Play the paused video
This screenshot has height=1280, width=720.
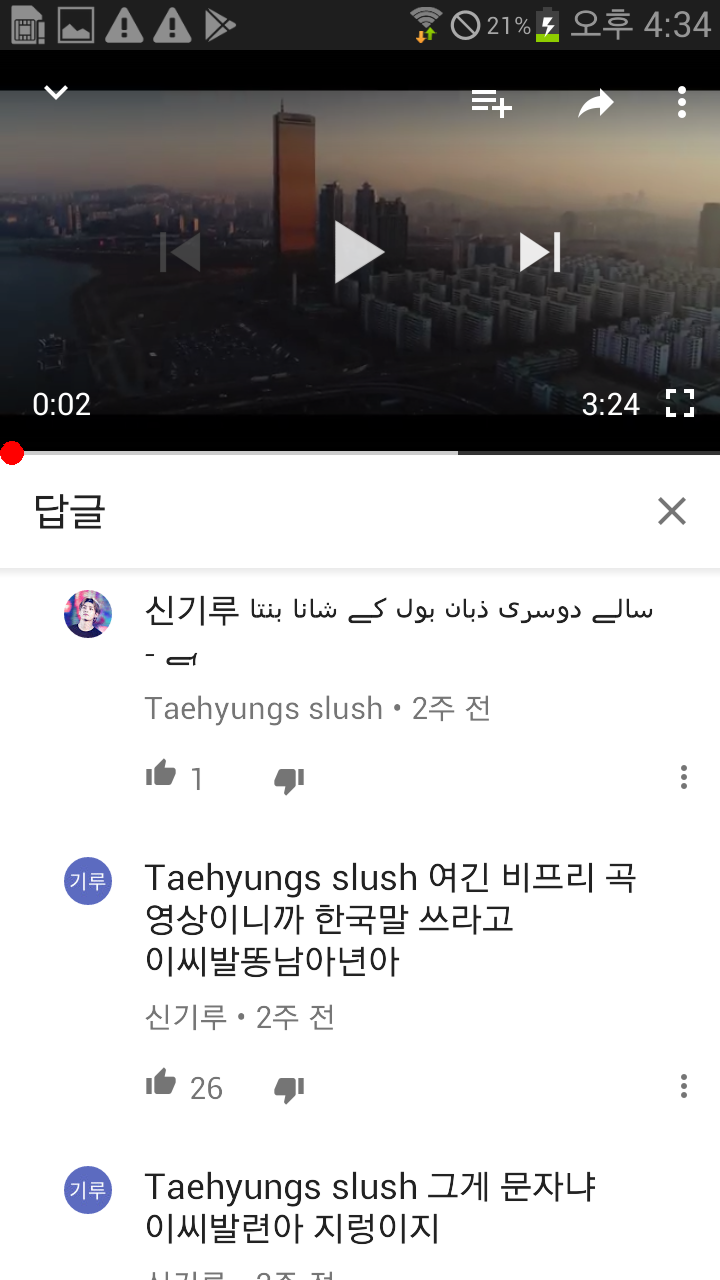coord(359,252)
